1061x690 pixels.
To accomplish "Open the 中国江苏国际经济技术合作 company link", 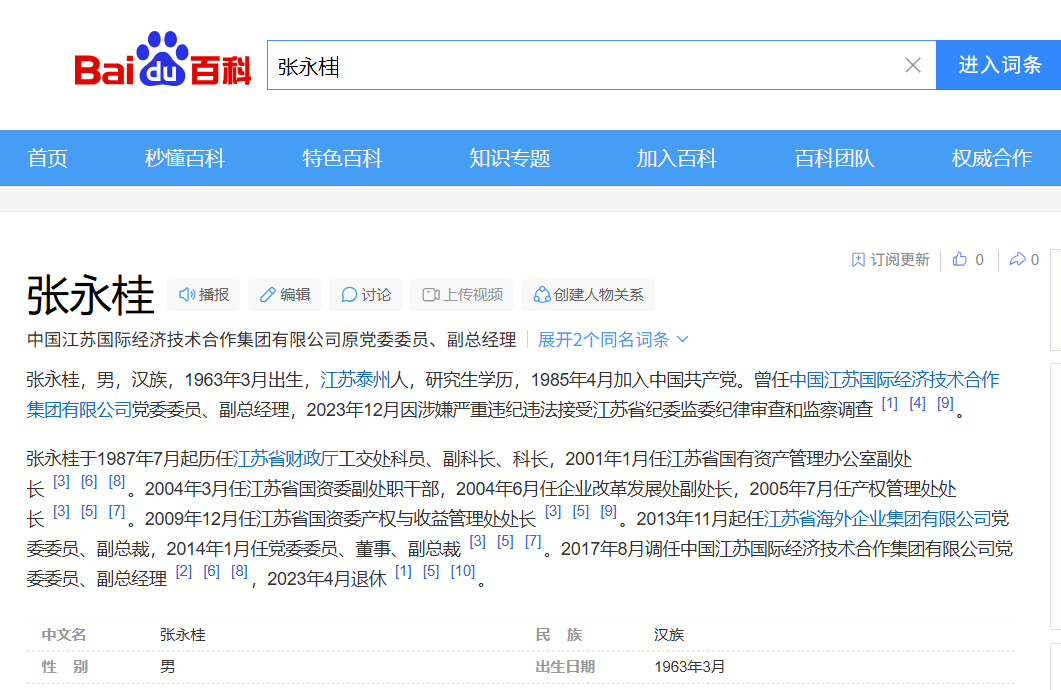I will [895, 380].
